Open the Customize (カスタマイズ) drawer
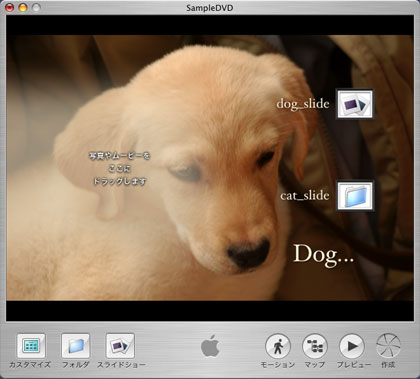This screenshot has width=420, height=379. [31, 346]
